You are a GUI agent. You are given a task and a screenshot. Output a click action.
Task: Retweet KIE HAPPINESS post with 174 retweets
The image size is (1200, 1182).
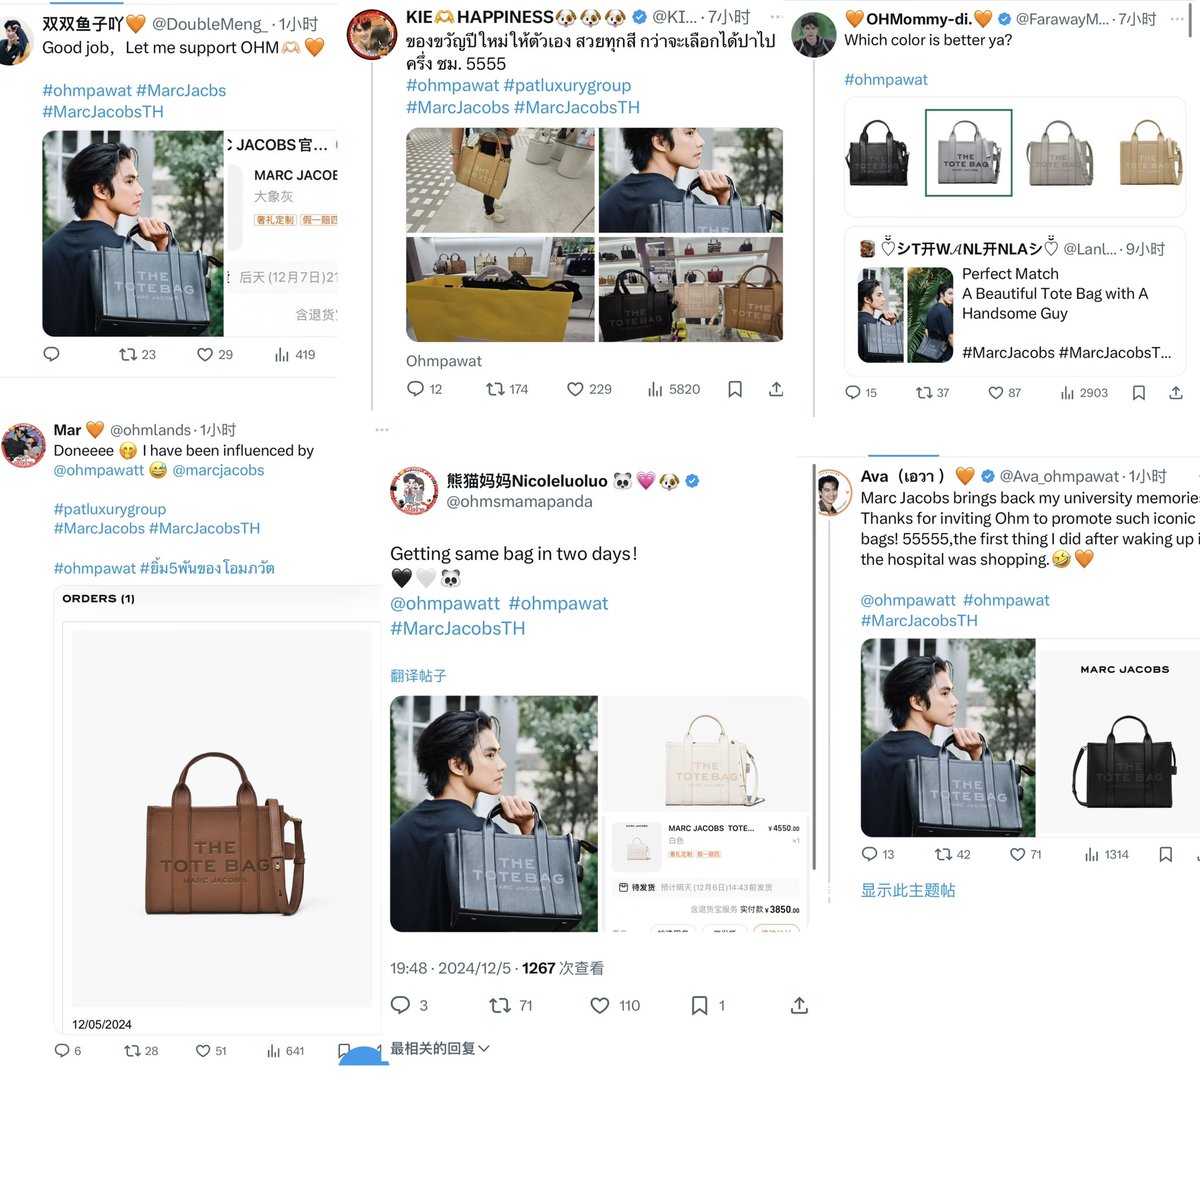coord(507,389)
